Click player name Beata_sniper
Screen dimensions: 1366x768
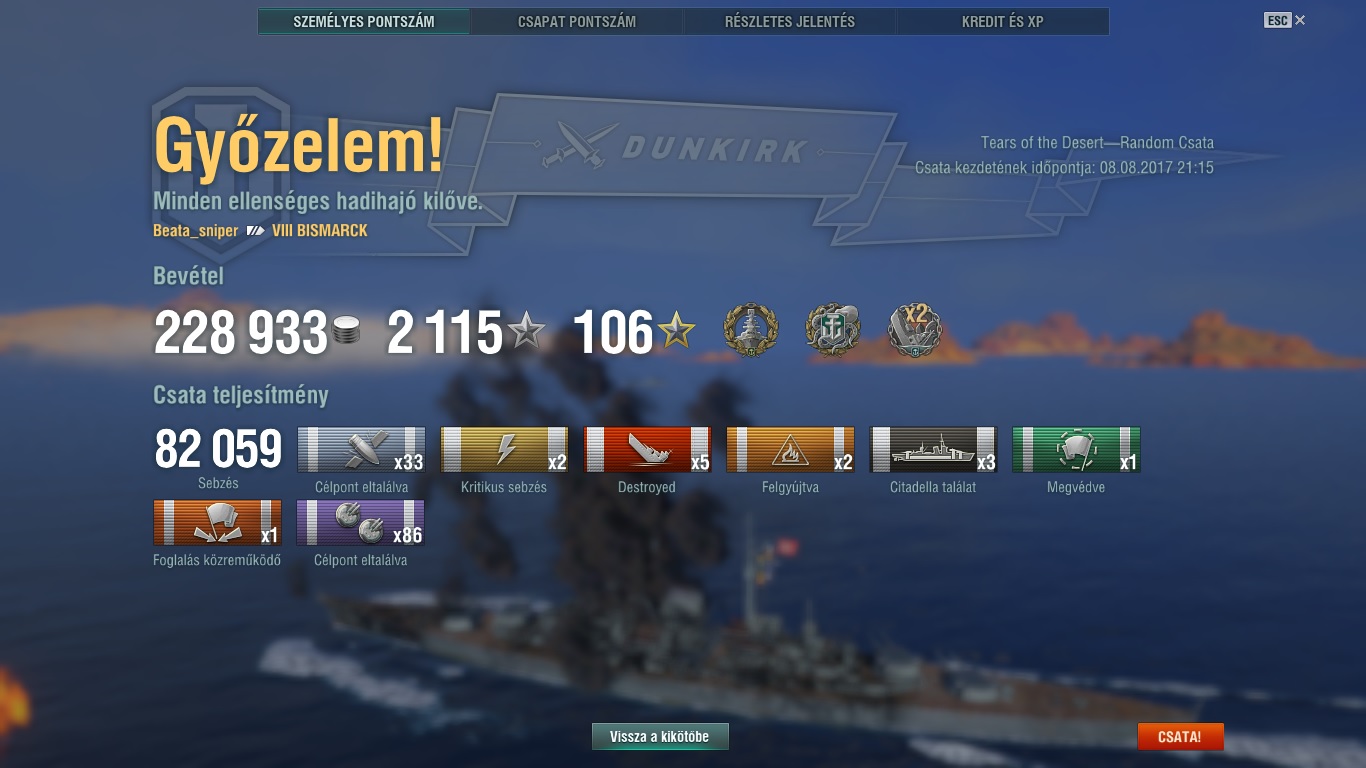click(196, 231)
